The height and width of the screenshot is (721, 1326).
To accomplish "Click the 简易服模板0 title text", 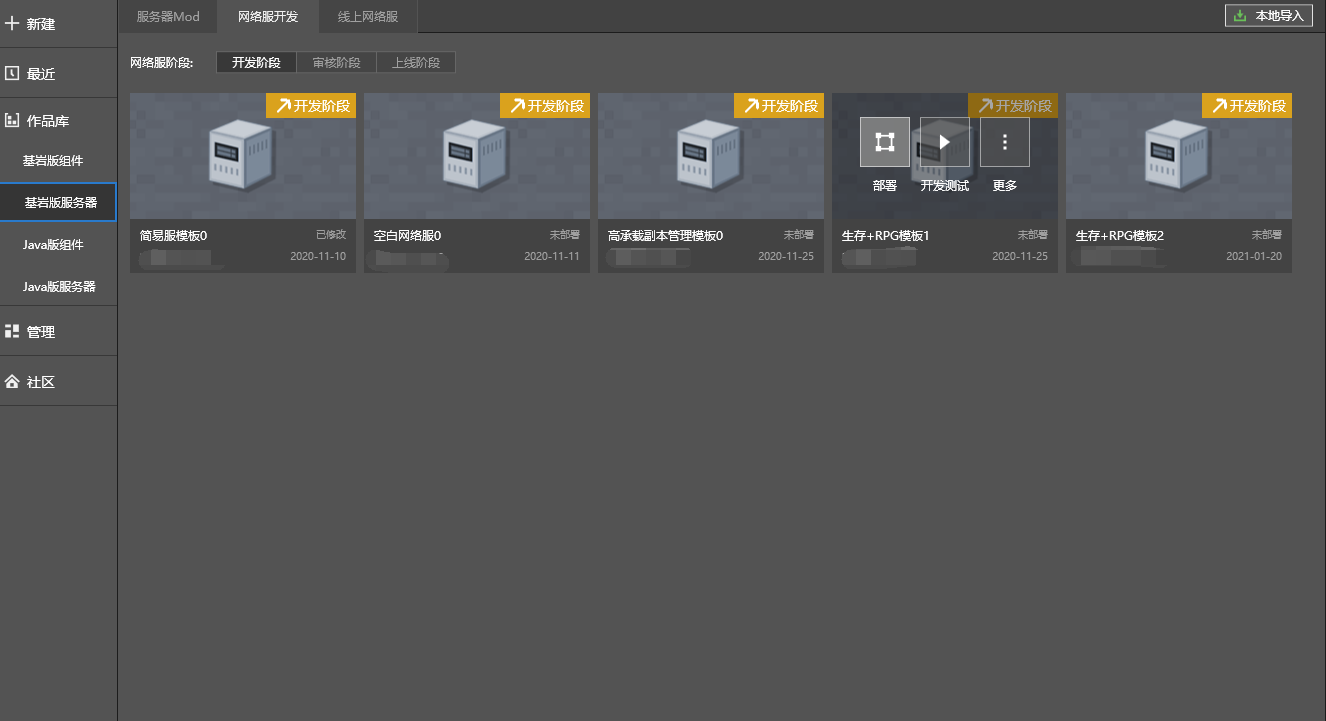I will coord(173,236).
